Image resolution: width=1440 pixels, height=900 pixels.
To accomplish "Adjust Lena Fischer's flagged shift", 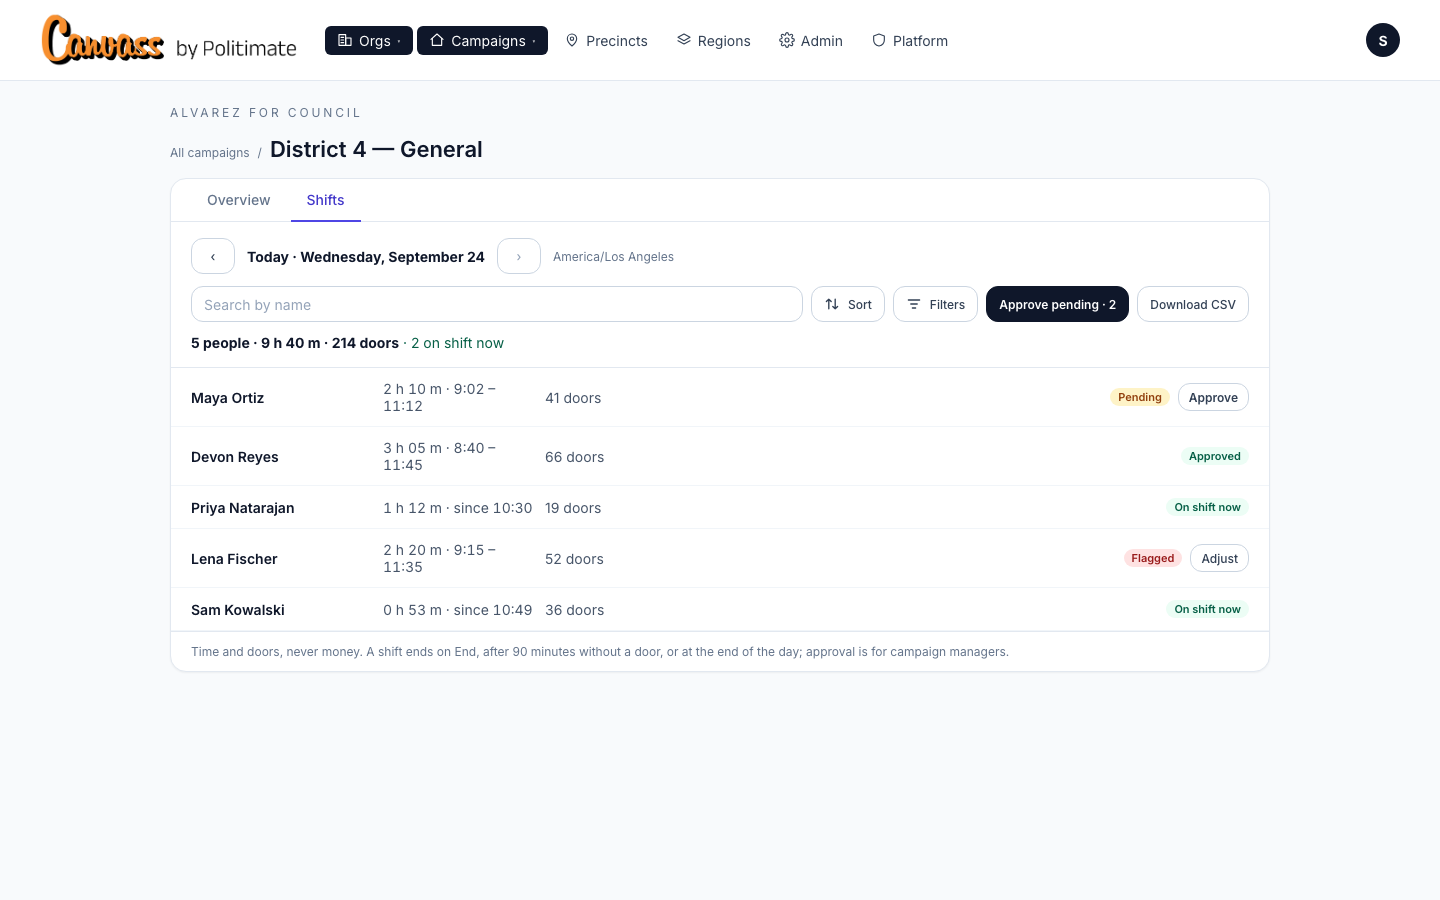I will (x=1219, y=558).
